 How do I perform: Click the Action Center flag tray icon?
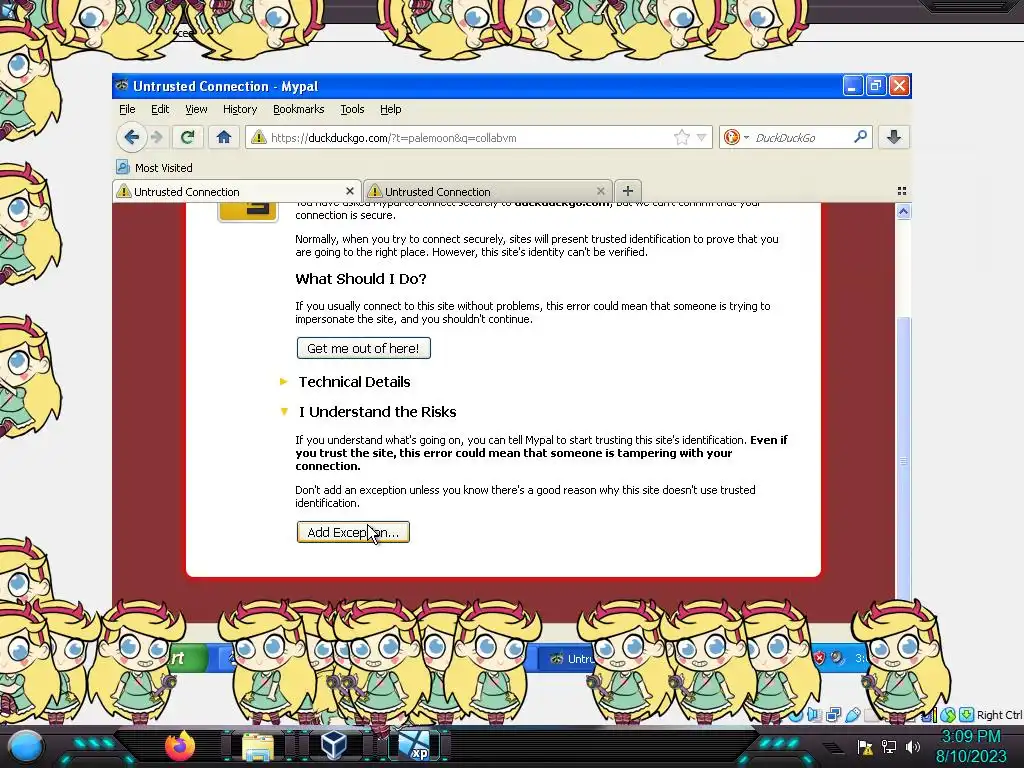click(865, 747)
